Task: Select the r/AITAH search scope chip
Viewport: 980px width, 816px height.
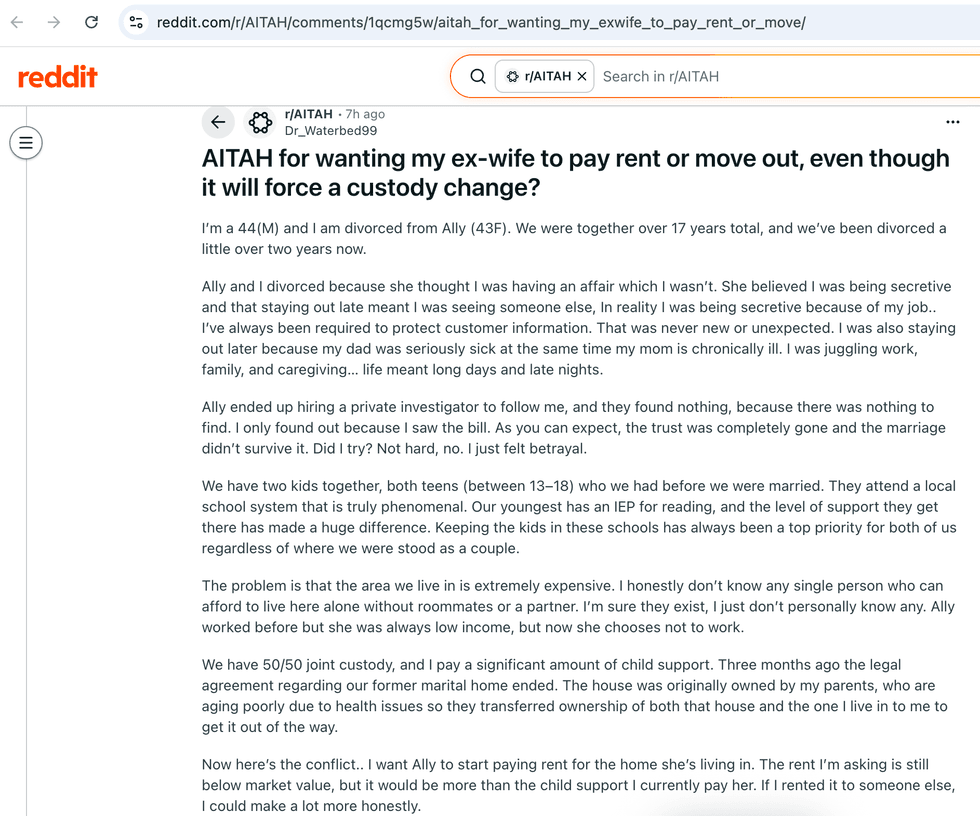Action: 544,76
